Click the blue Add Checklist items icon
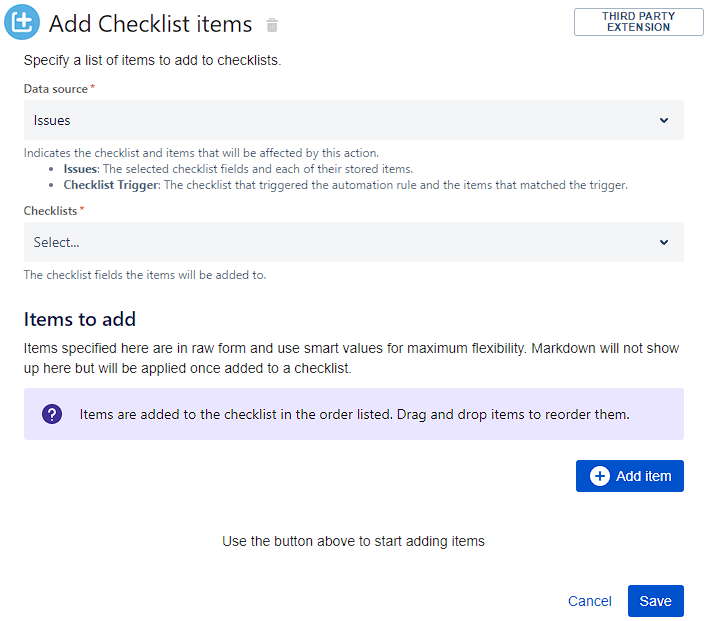 click(x=22, y=23)
